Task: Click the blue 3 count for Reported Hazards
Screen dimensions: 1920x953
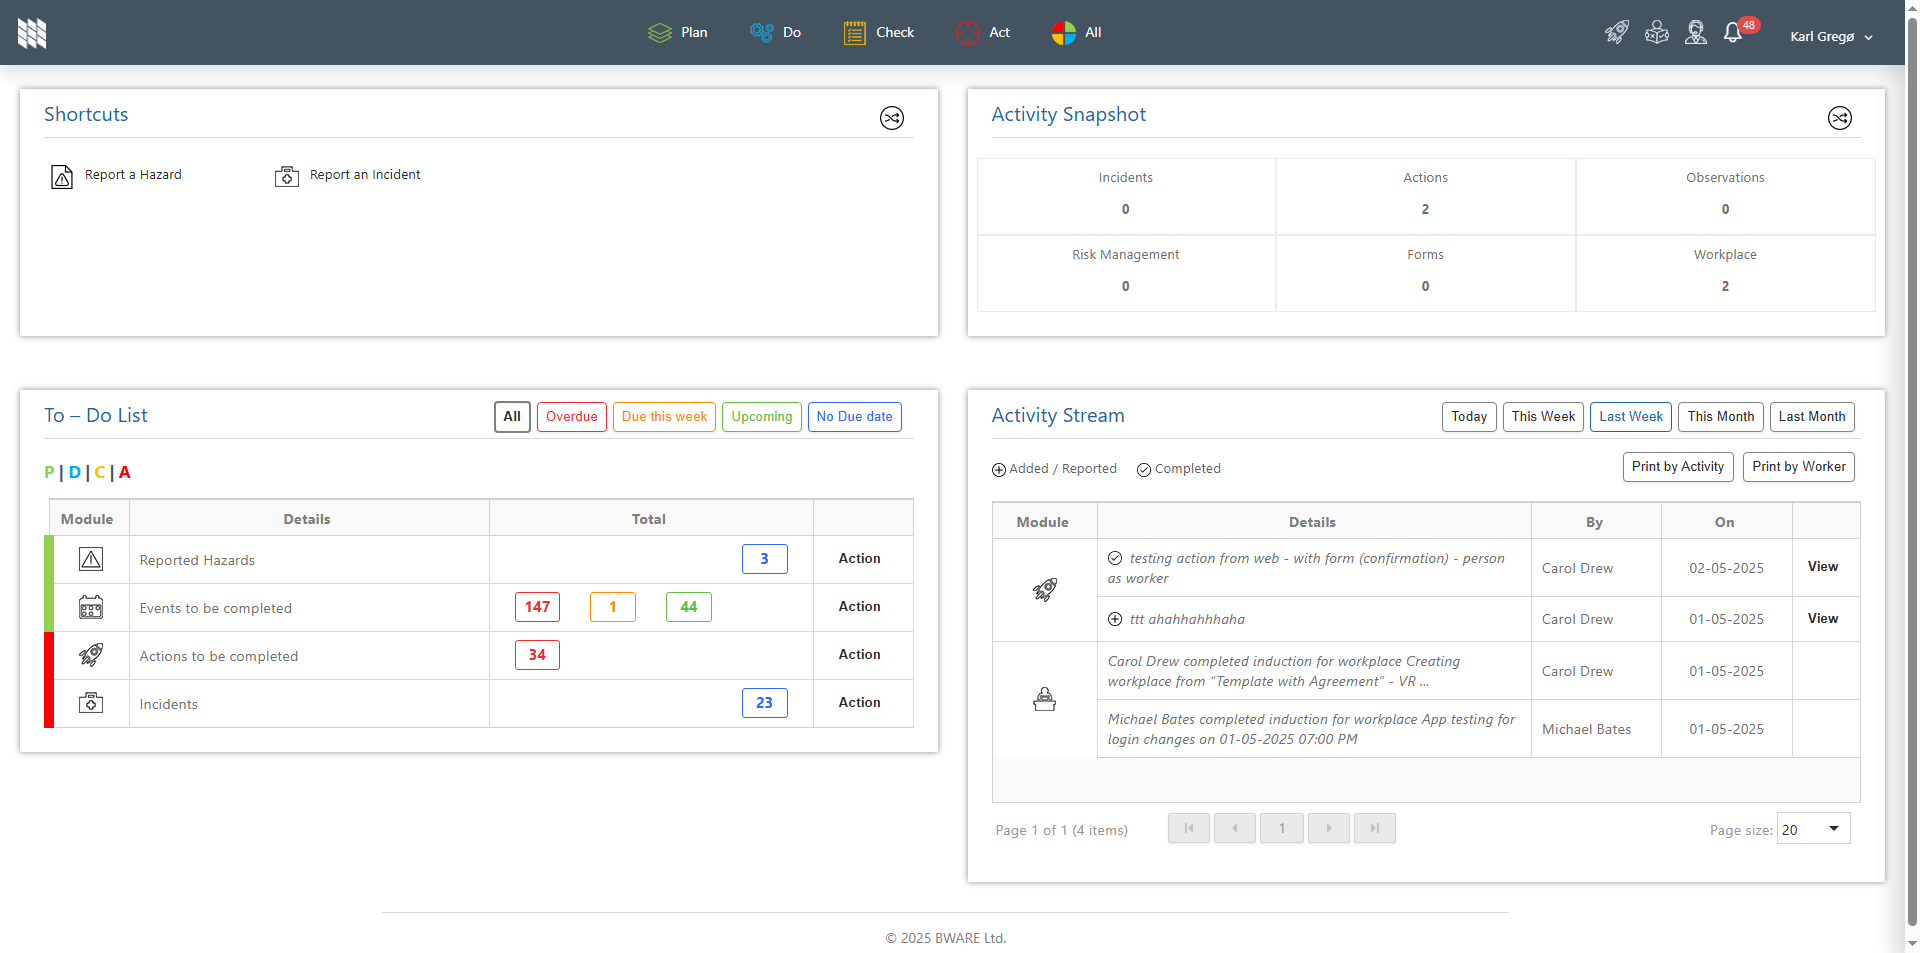Action: coord(765,559)
